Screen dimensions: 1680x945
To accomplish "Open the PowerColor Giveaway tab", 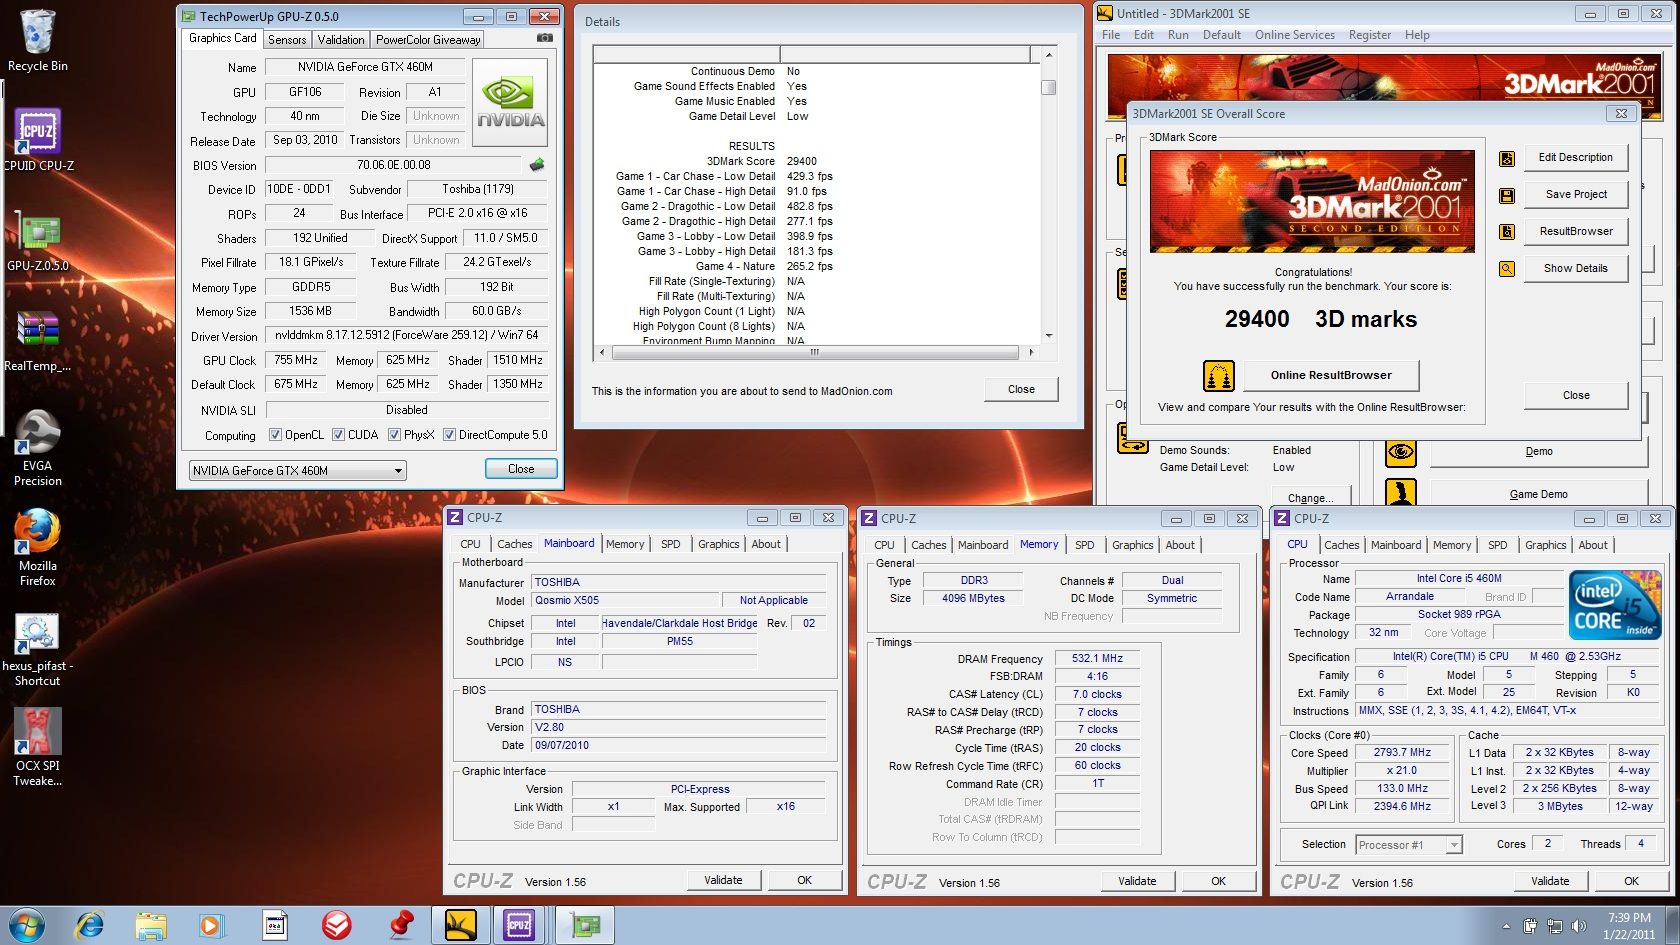I will 428,40.
